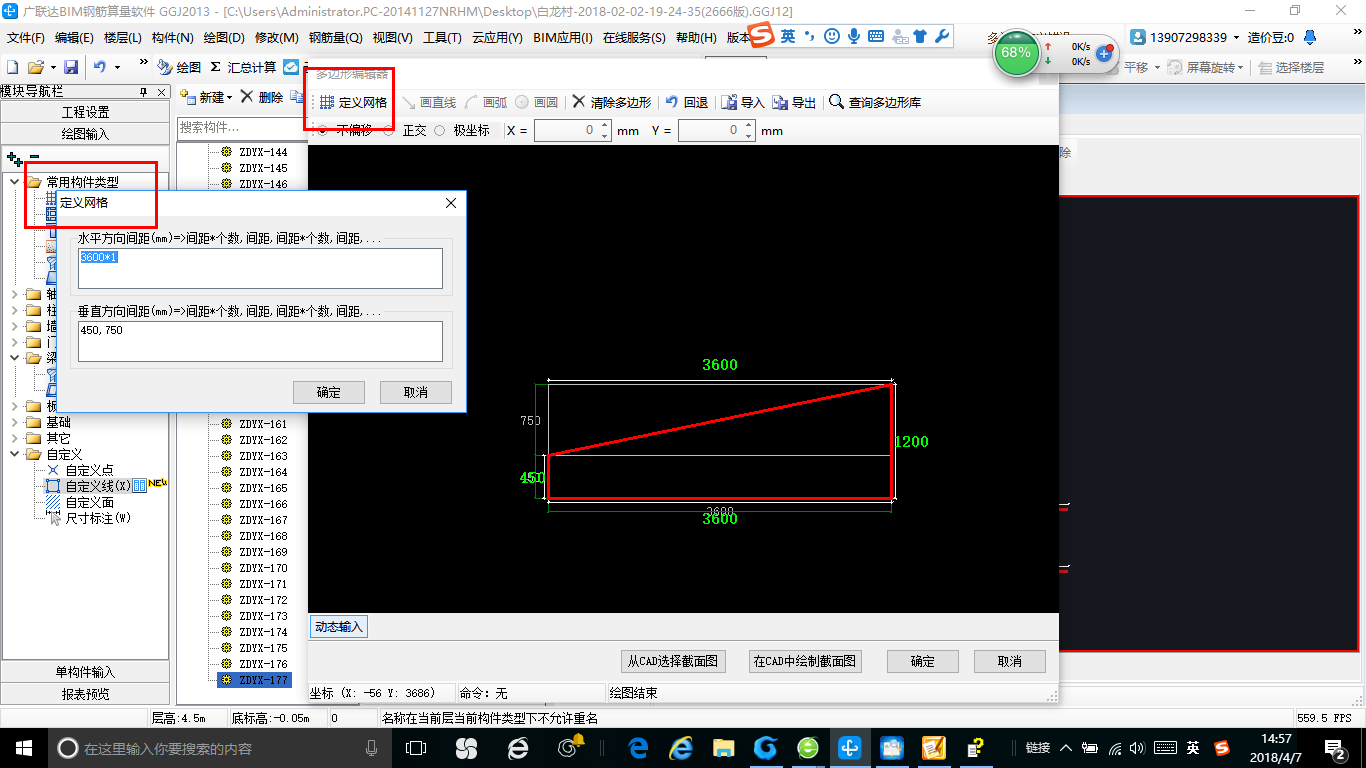Click the 新建 new component icon
1366x768 pixels.
point(188,97)
